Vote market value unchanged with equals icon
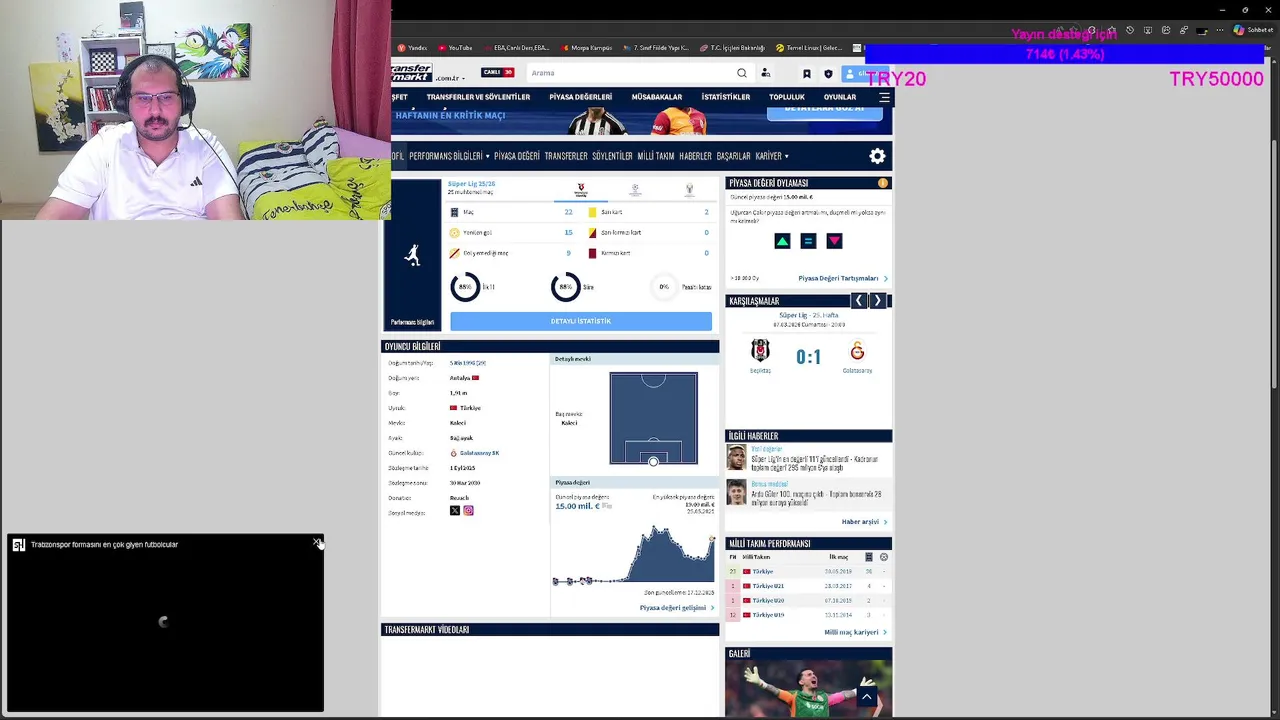 click(x=808, y=241)
